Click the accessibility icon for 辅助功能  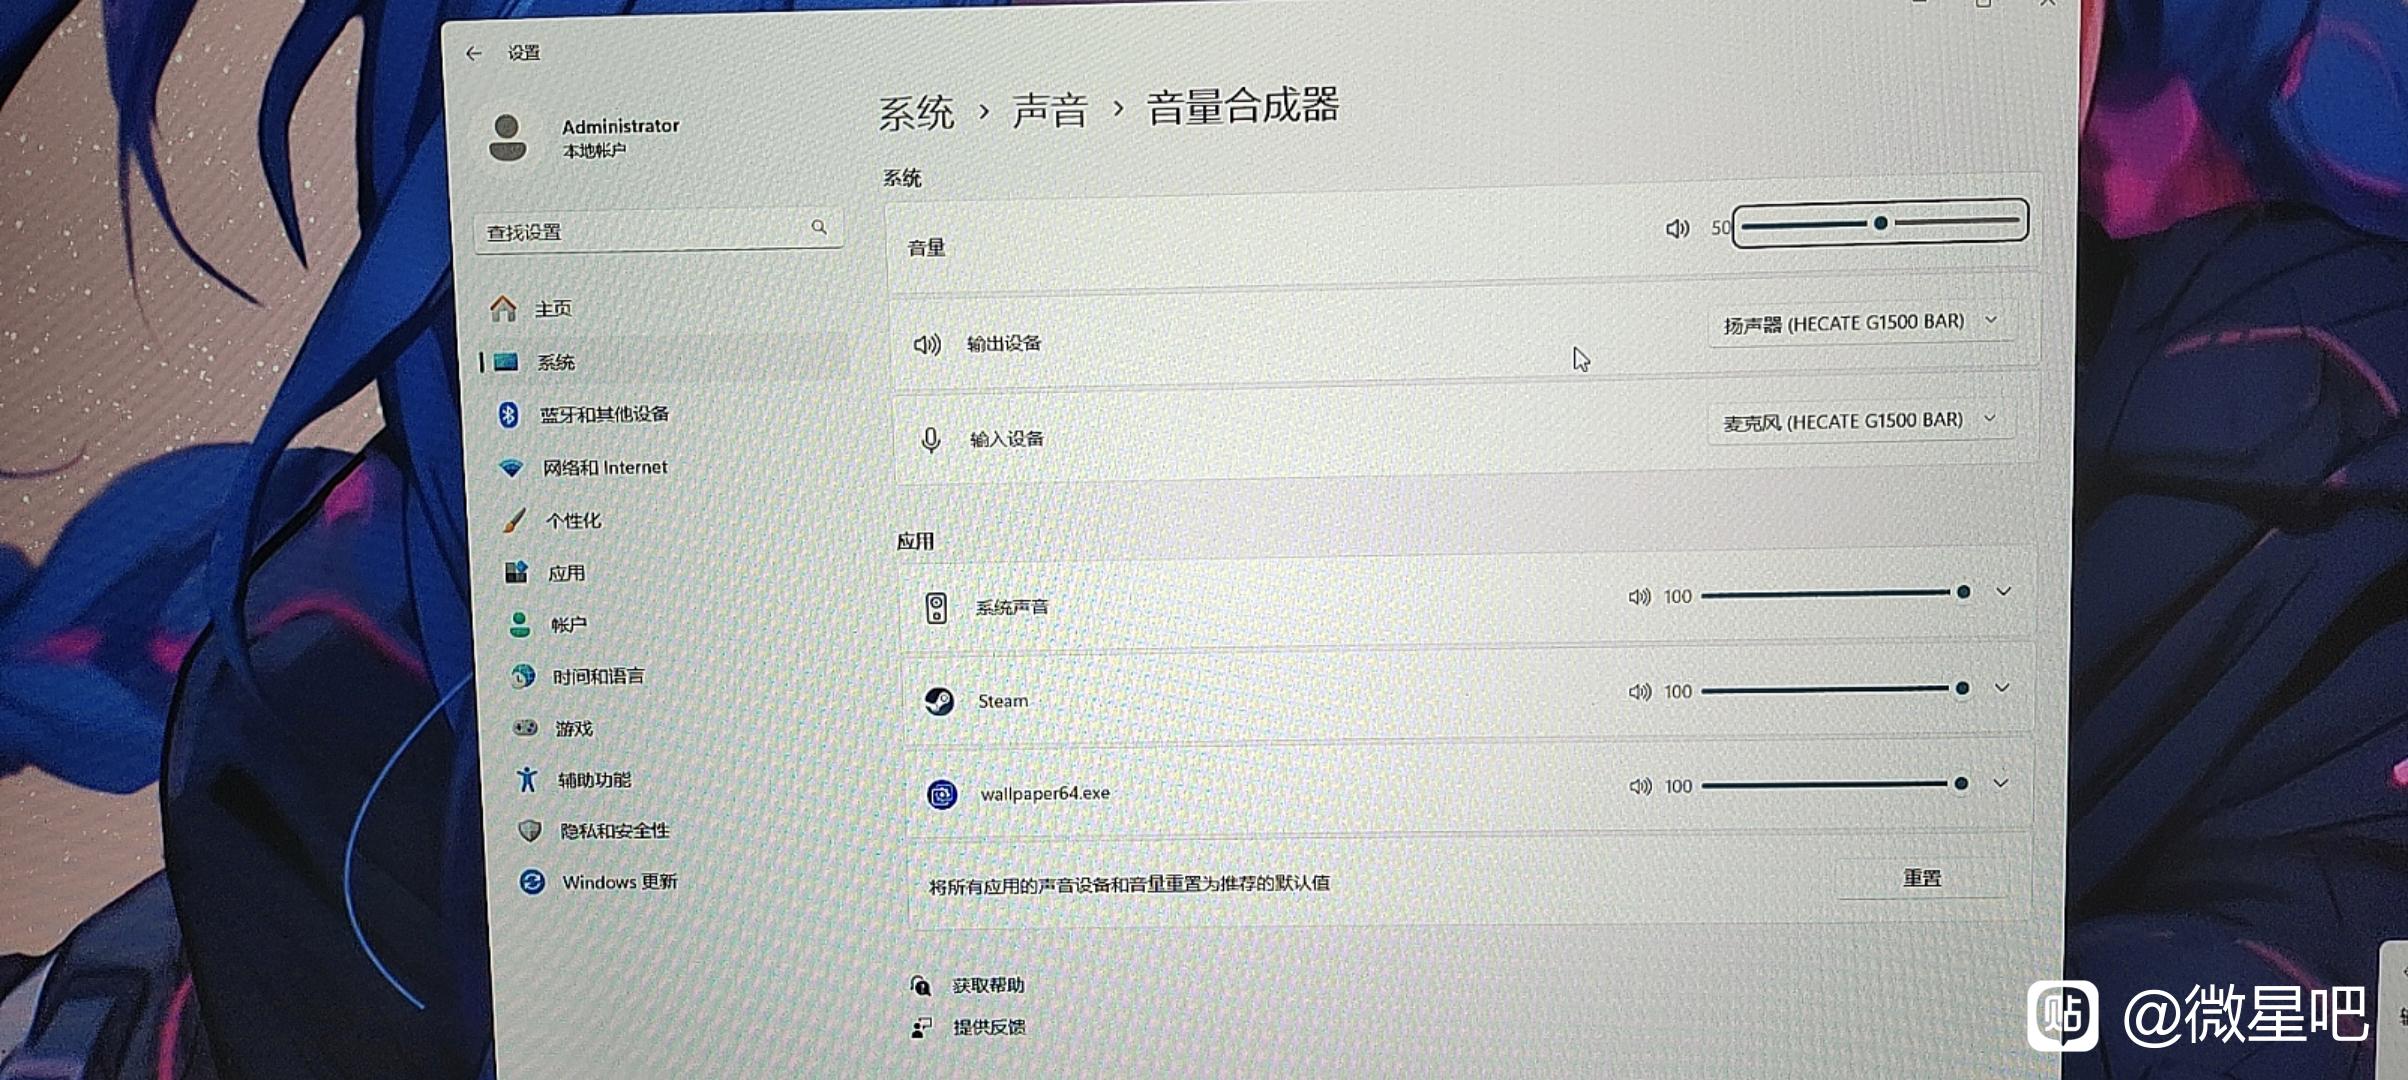(x=527, y=779)
